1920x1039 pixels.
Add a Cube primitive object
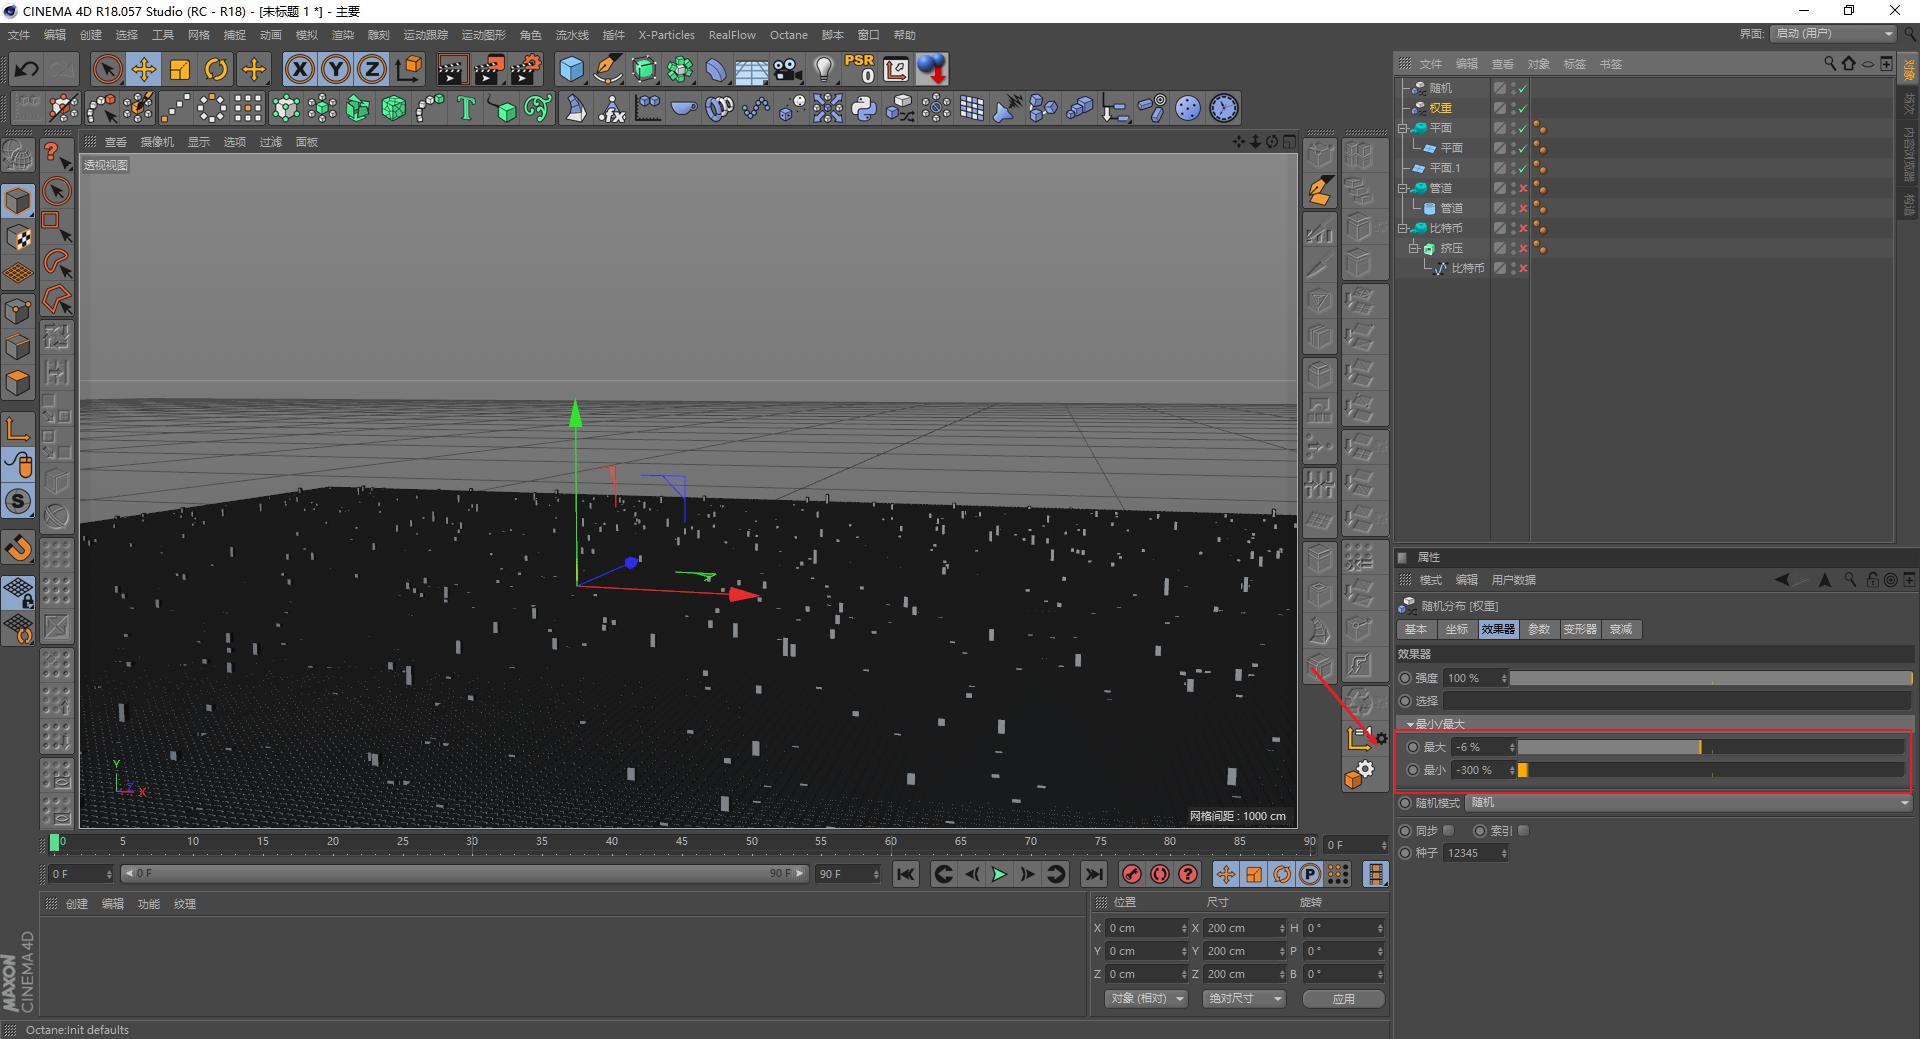pos(571,69)
